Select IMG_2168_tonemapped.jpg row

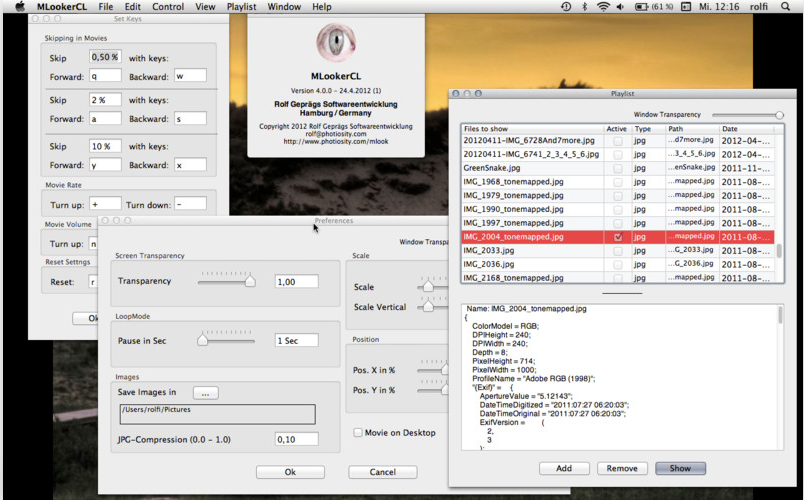(x=617, y=277)
